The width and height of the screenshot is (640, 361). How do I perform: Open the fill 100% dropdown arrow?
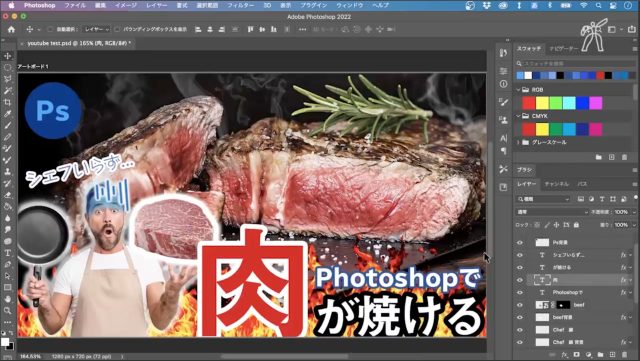(634, 225)
